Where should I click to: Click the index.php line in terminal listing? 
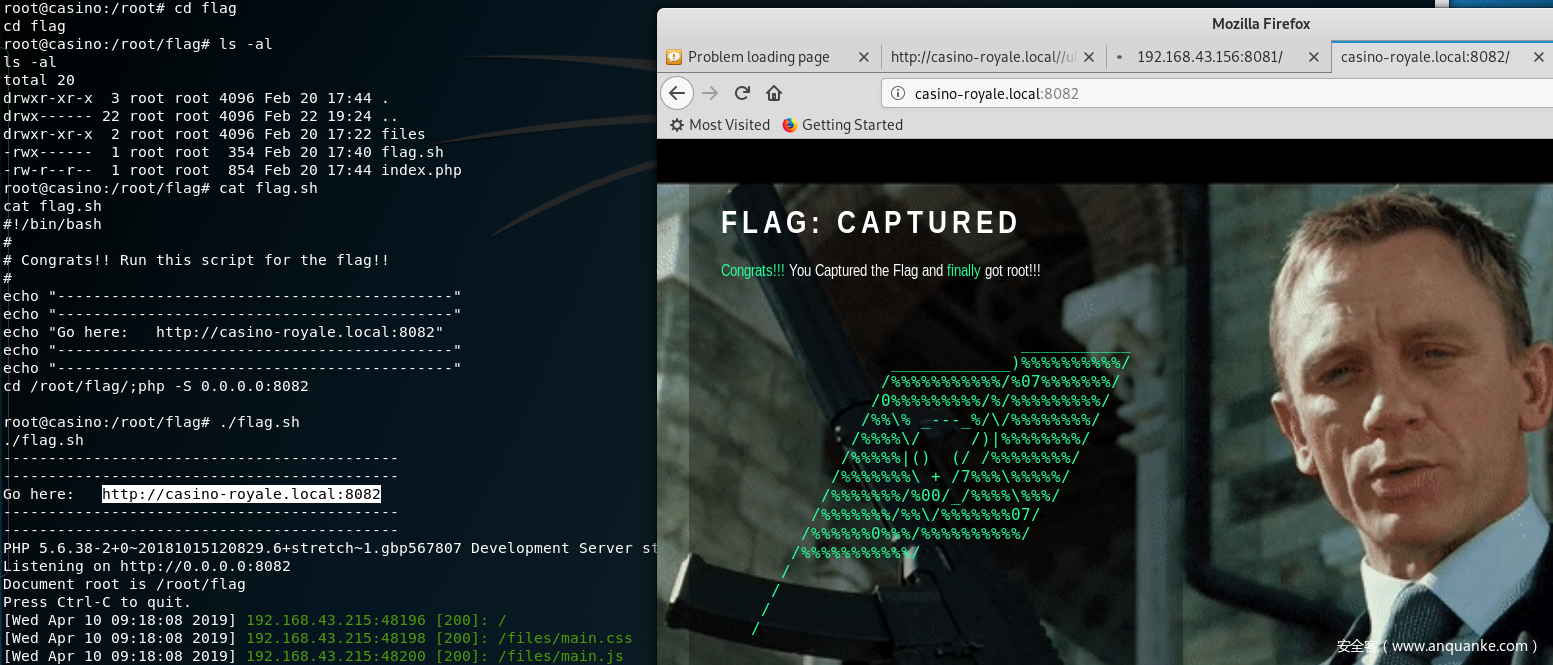click(x=232, y=170)
